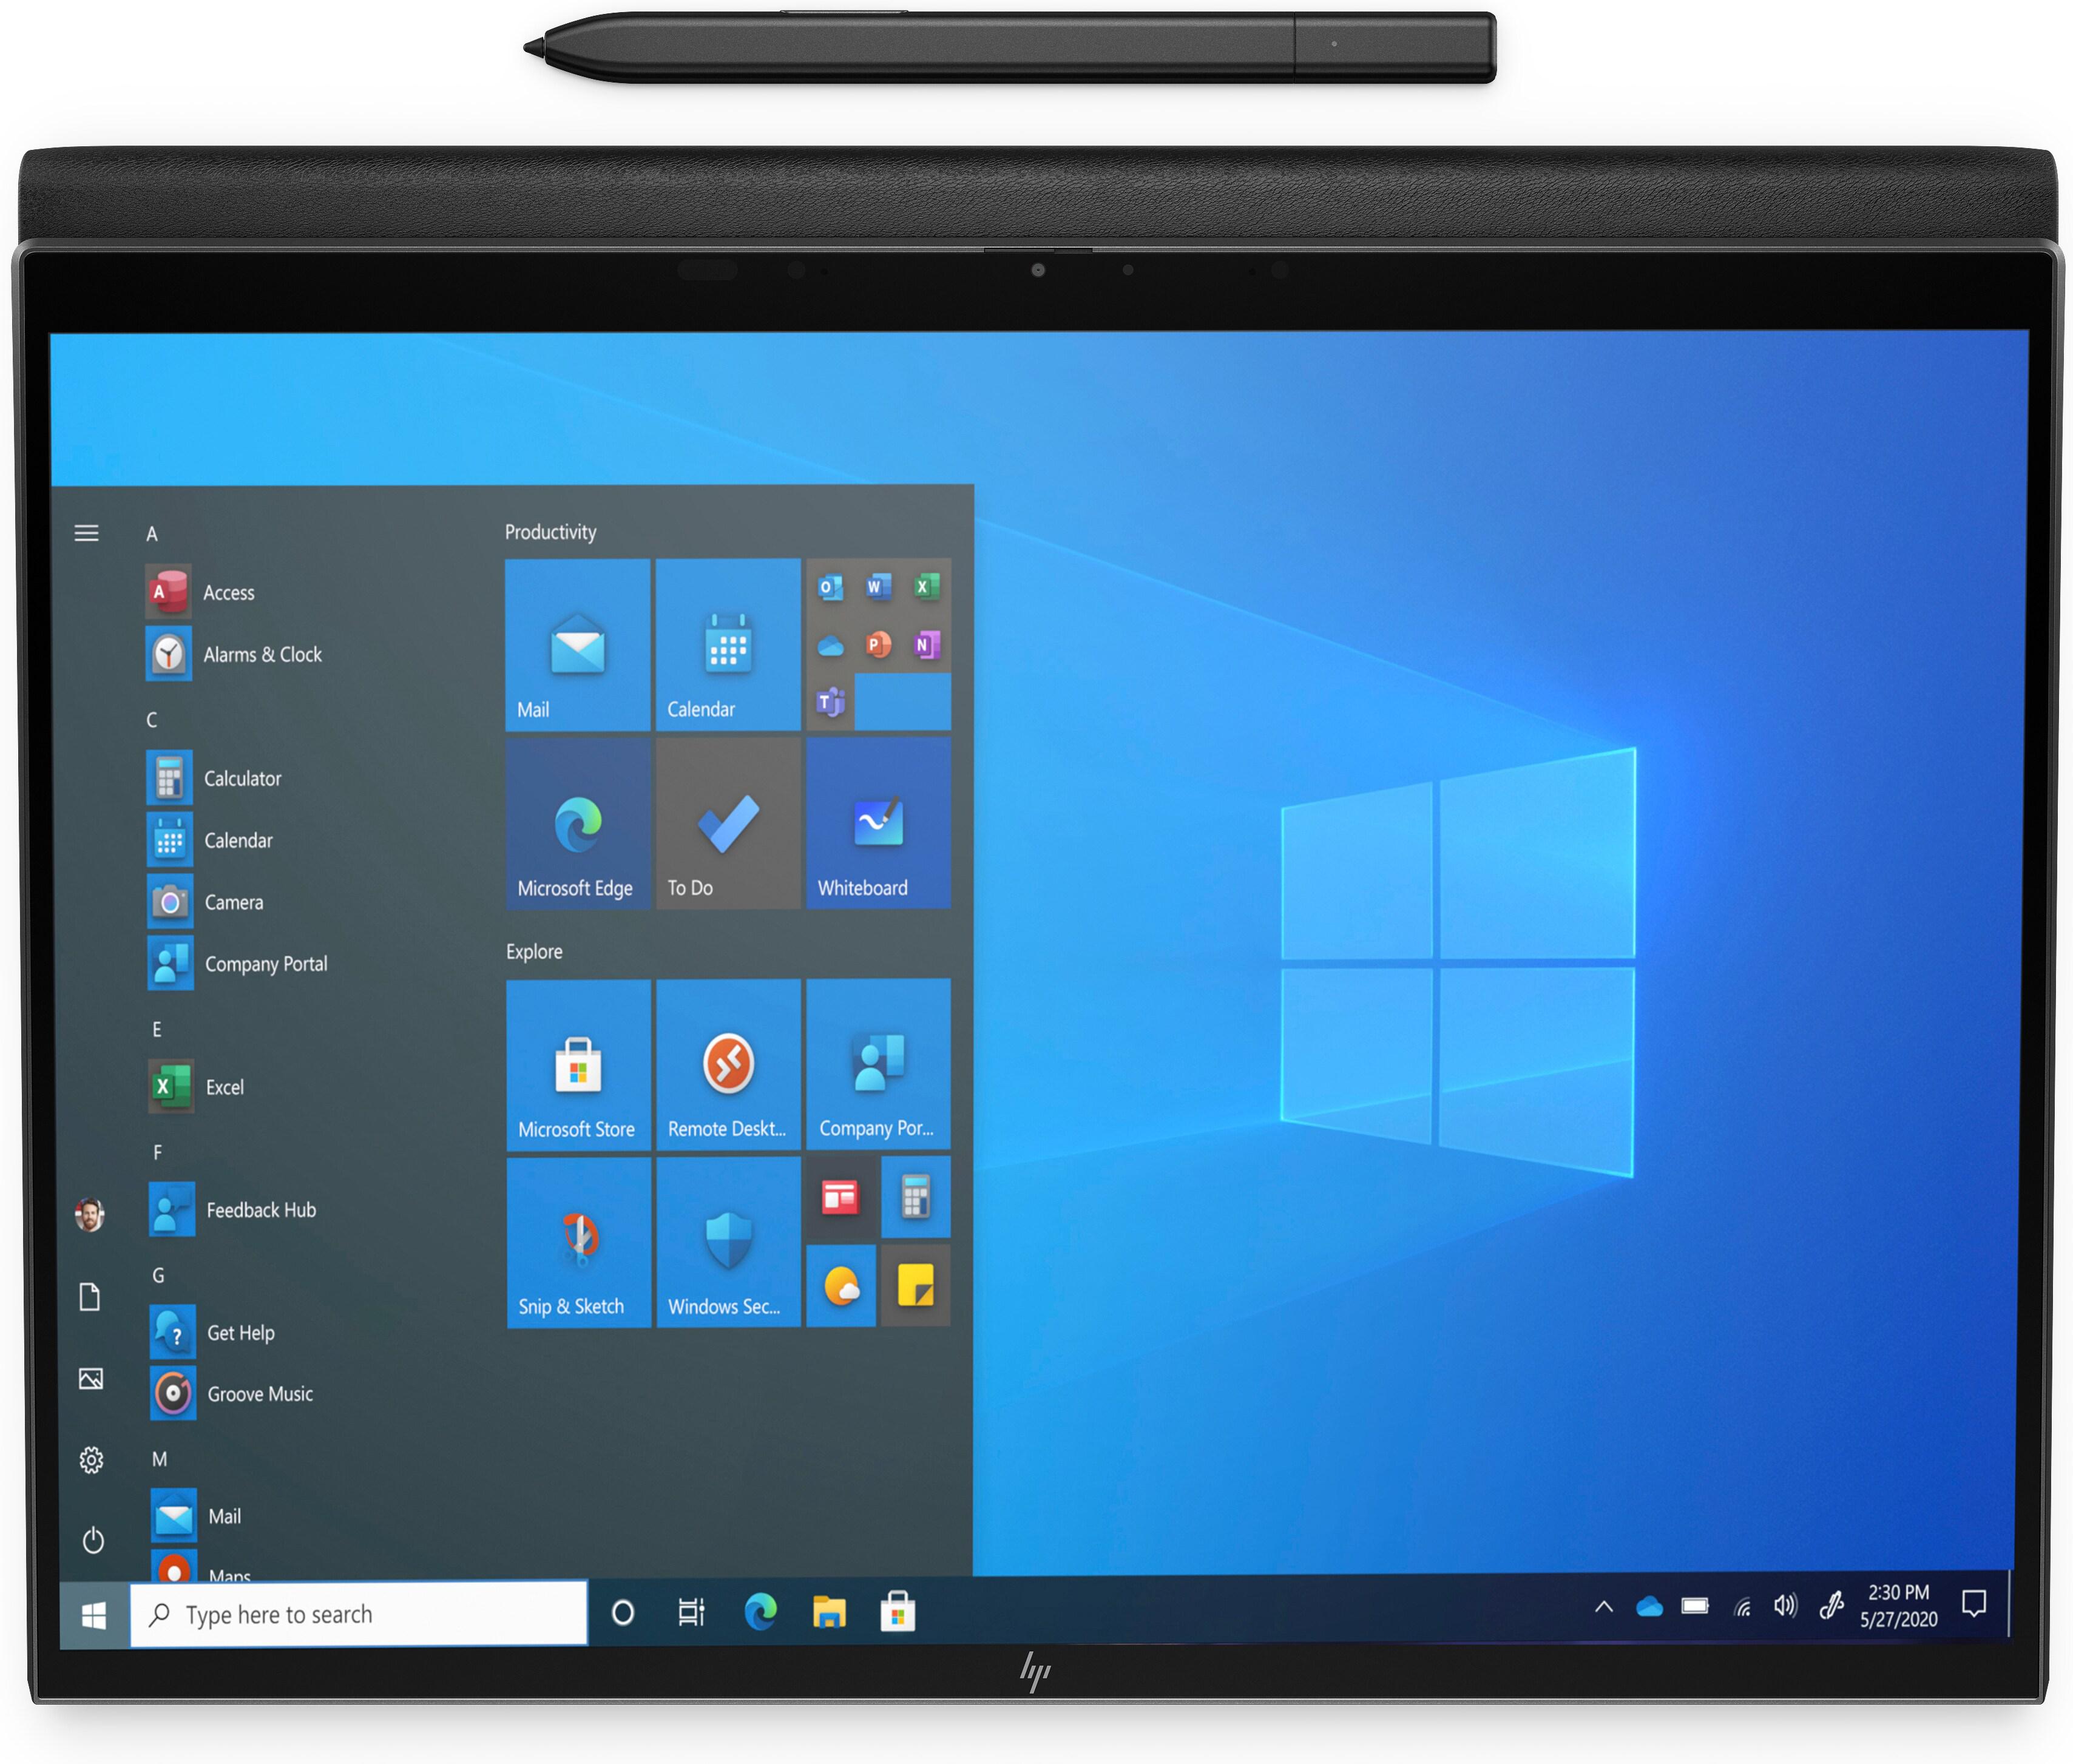2073x1764 pixels.
Task: Expand the Start menu hamburger button
Action: point(87,533)
